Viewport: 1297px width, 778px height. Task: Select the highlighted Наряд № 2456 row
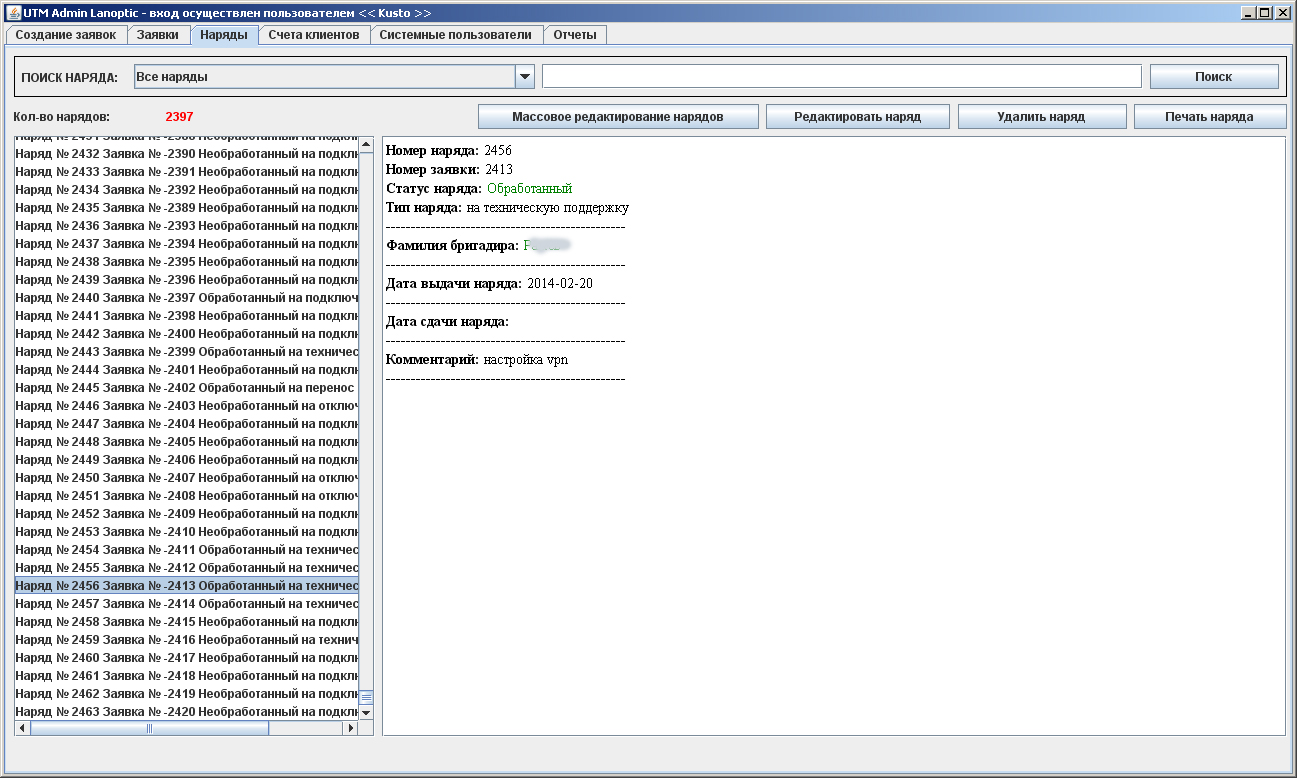pyautogui.click(x=187, y=586)
